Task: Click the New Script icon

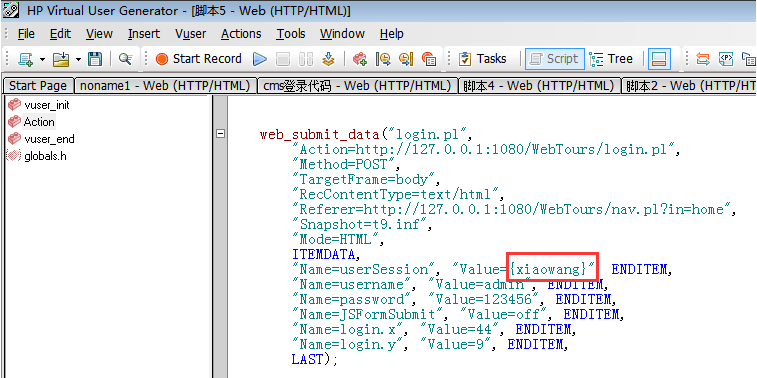Action: [26, 59]
